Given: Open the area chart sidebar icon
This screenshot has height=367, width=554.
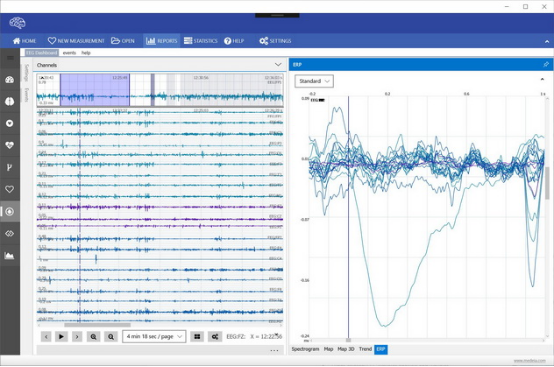Looking at the screenshot, I should pyautogui.click(x=10, y=255).
